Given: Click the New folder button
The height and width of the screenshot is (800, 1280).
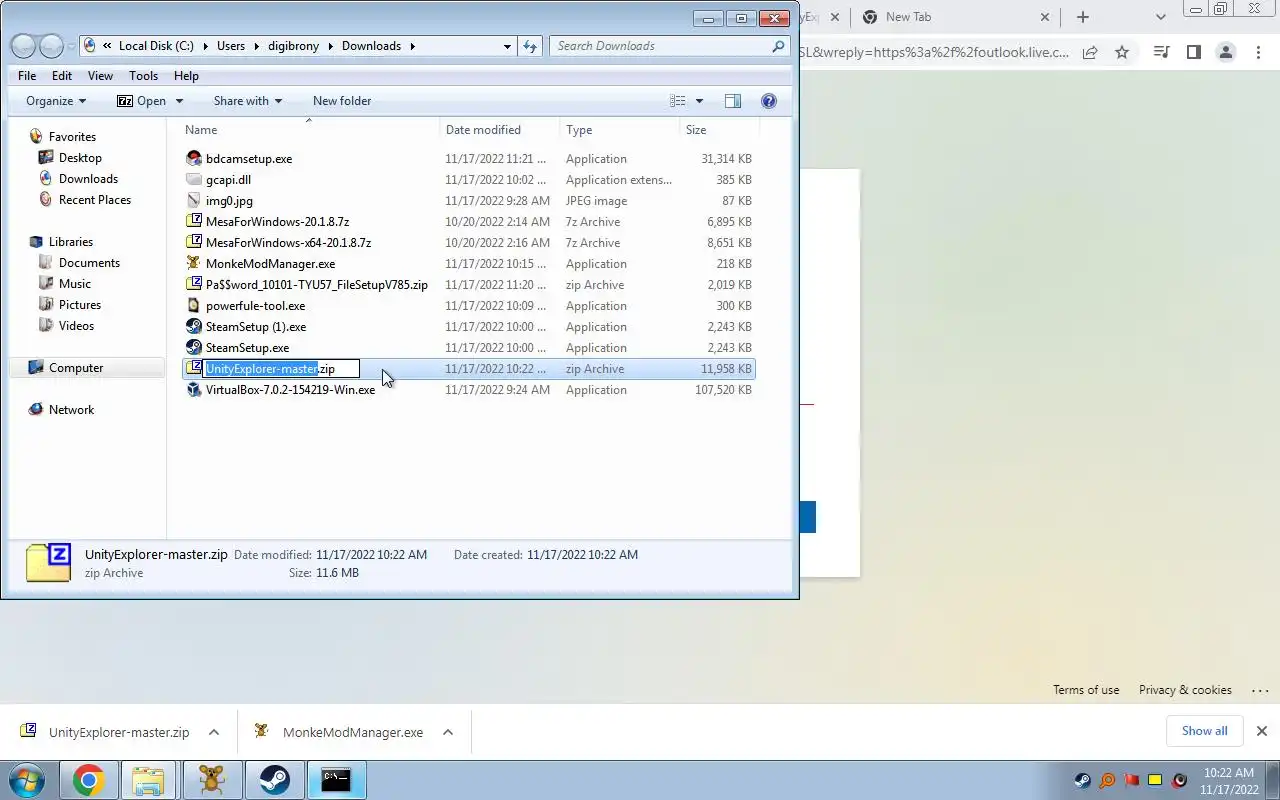Looking at the screenshot, I should pyautogui.click(x=342, y=101).
